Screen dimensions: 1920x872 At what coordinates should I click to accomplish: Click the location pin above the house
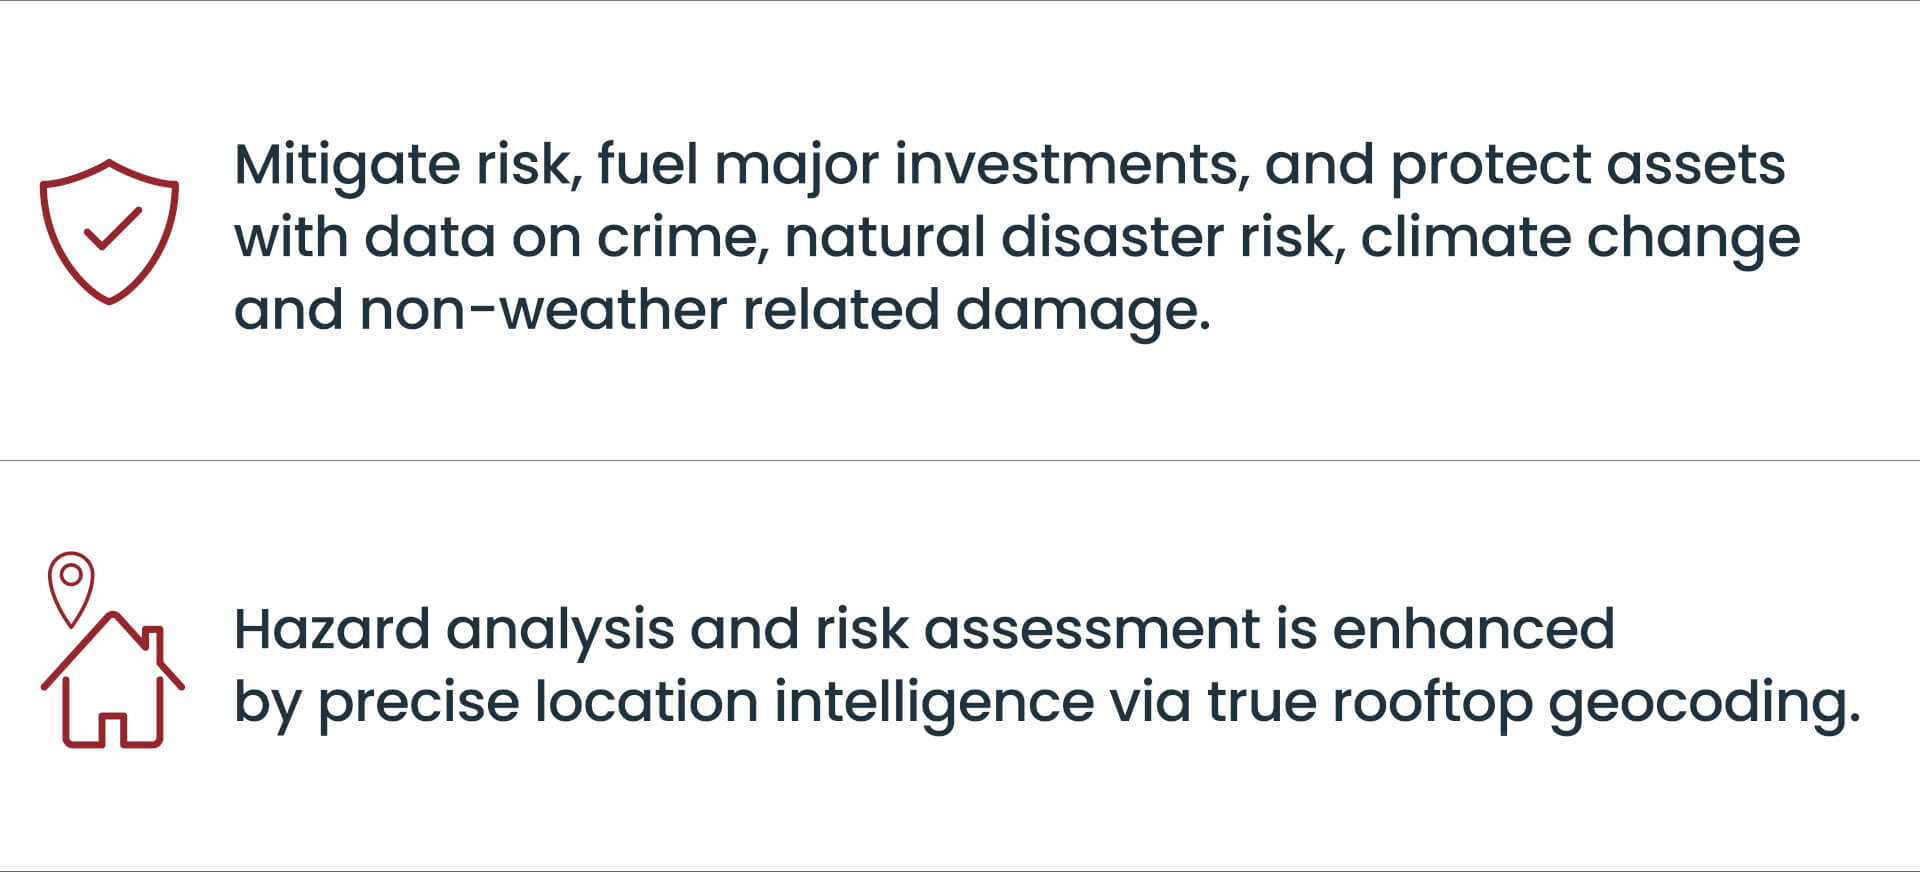[x=71, y=589]
